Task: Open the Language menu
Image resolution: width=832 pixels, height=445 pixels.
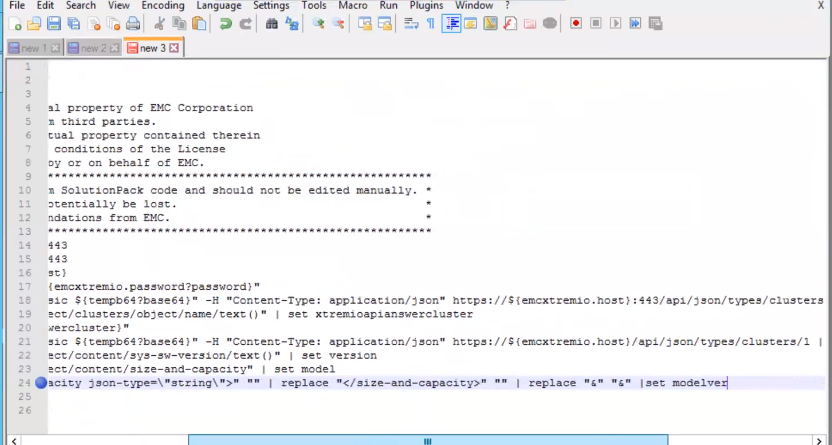Action: tap(219, 6)
